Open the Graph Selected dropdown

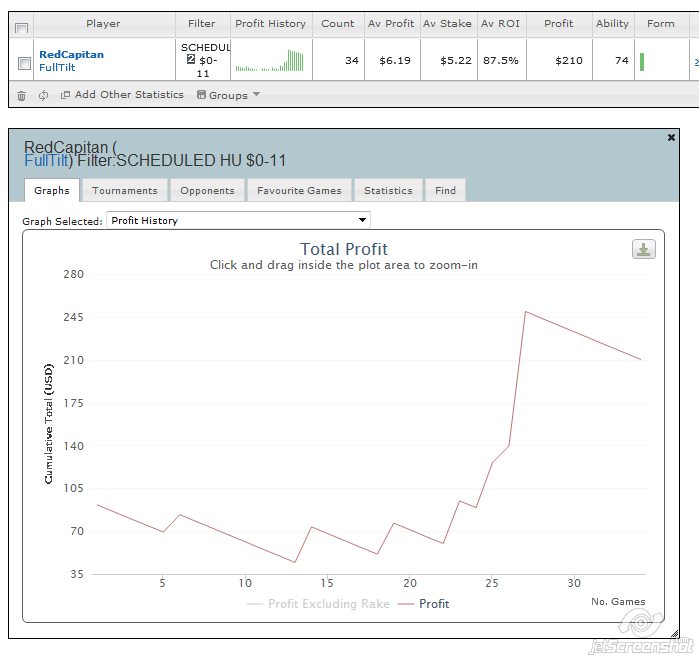tap(238, 220)
